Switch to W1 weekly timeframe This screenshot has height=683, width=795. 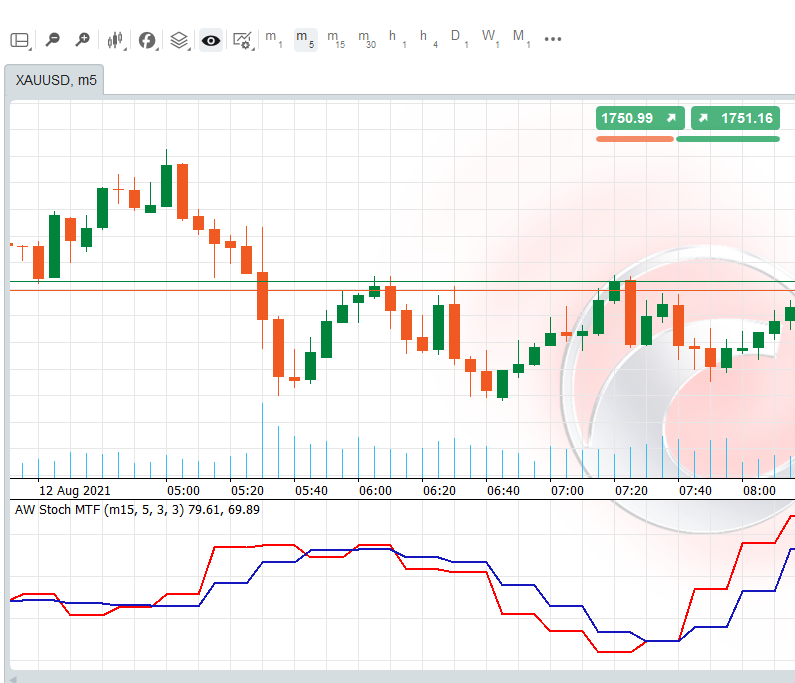point(490,39)
